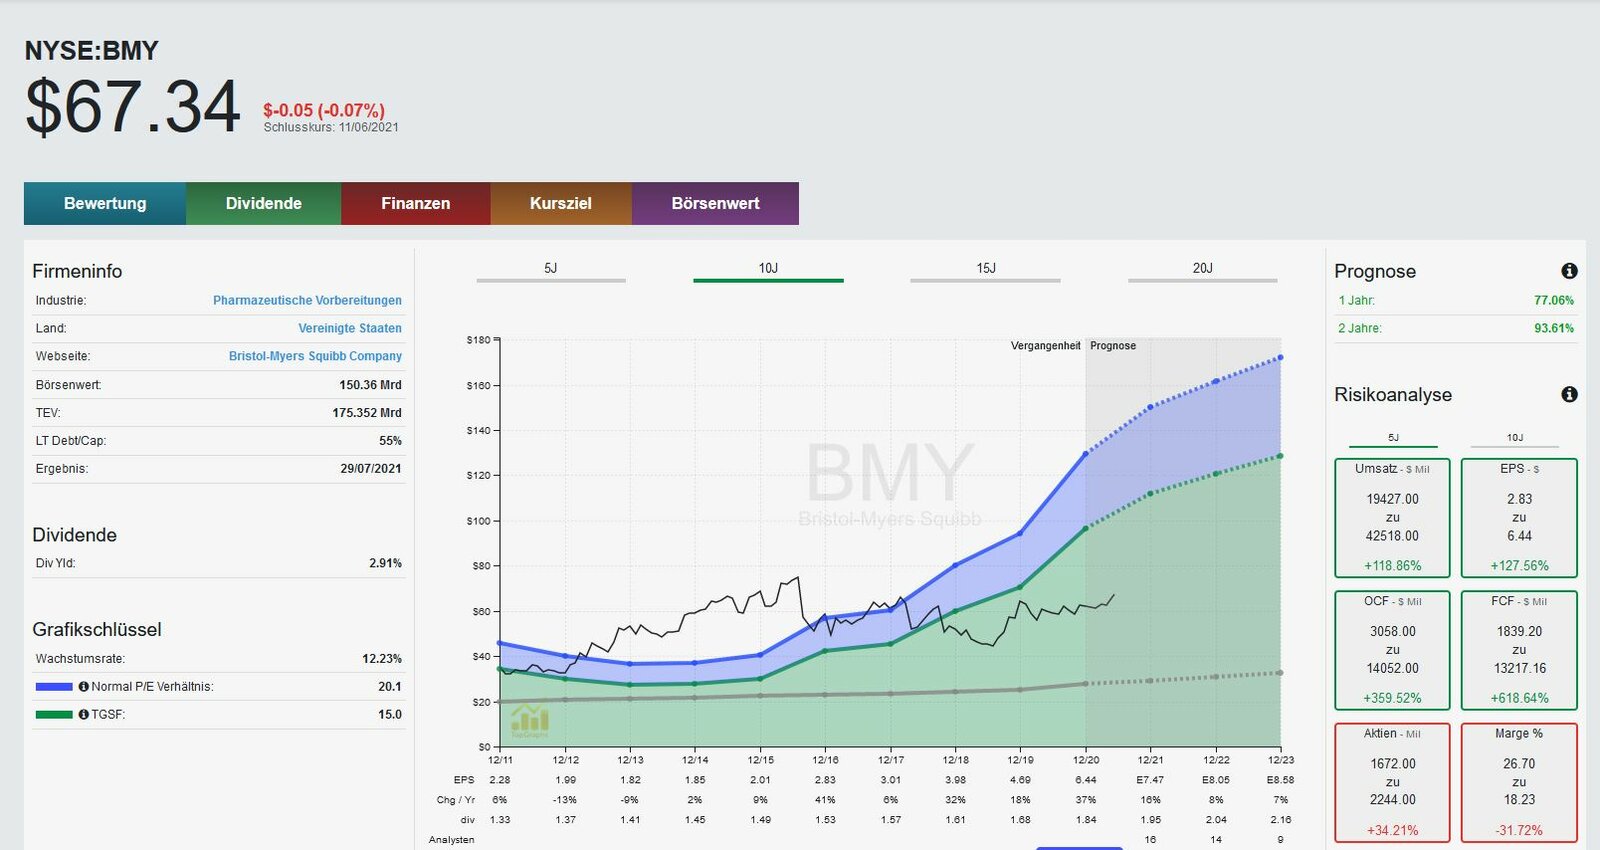This screenshot has width=1600, height=850.
Task: Click the Normal P/E value 20.1
Action: click(390, 687)
